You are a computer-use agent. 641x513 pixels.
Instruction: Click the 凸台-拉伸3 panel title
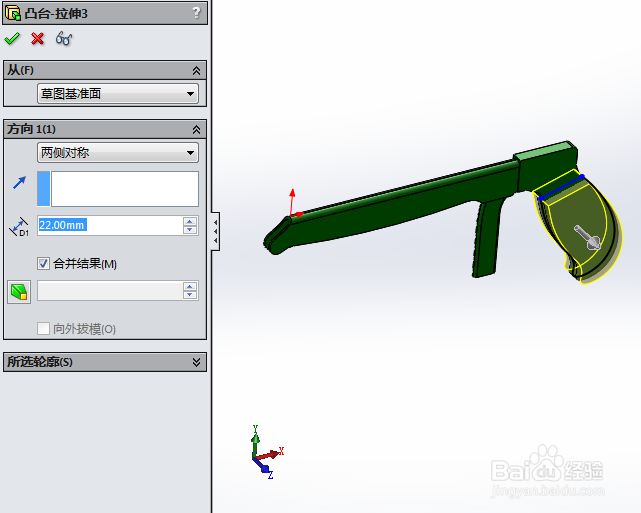point(56,13)
